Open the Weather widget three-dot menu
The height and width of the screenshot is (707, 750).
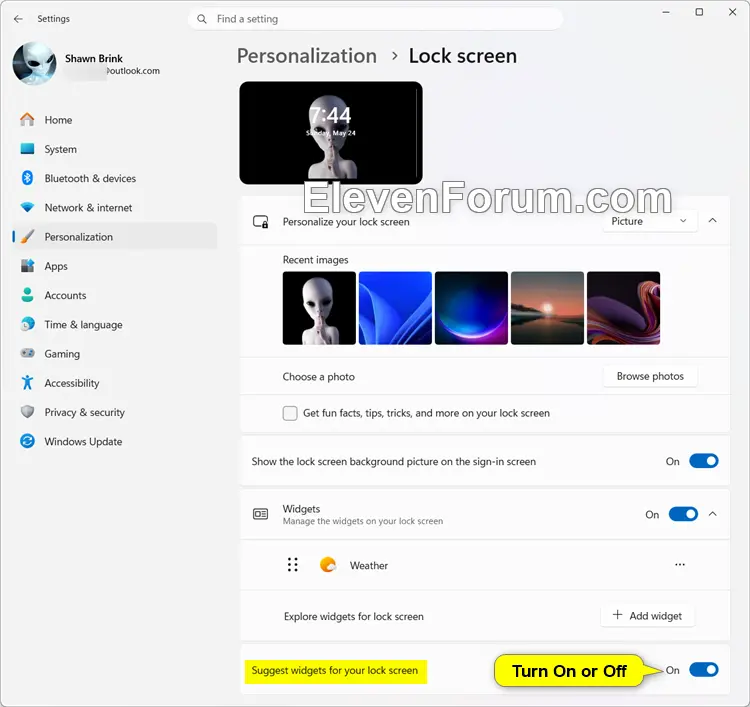coord(680,564)
